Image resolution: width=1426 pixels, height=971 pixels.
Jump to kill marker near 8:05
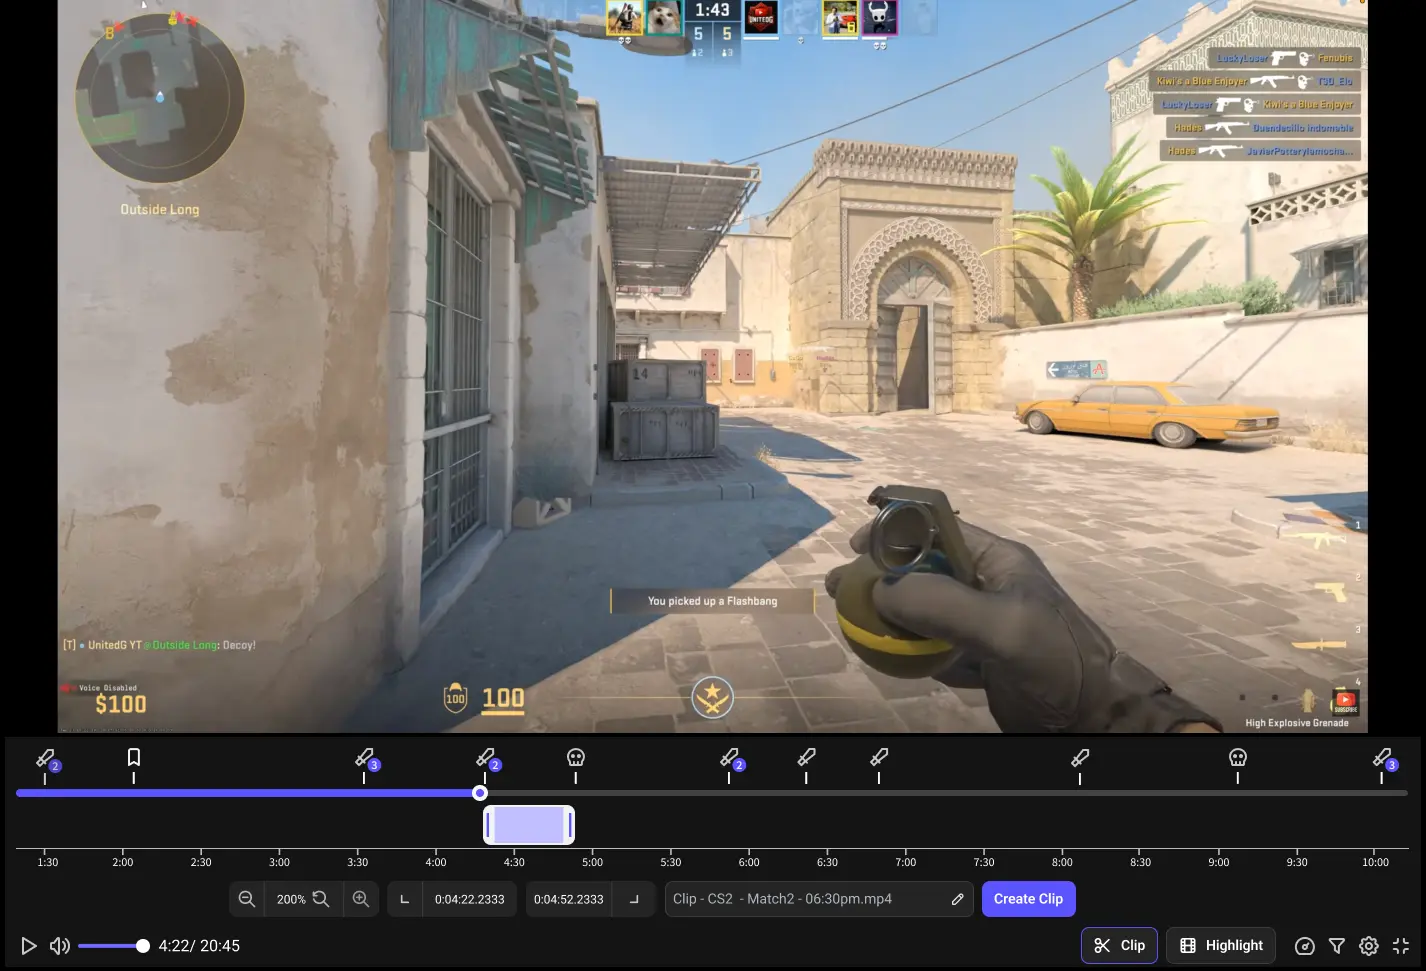(1081, 758)
